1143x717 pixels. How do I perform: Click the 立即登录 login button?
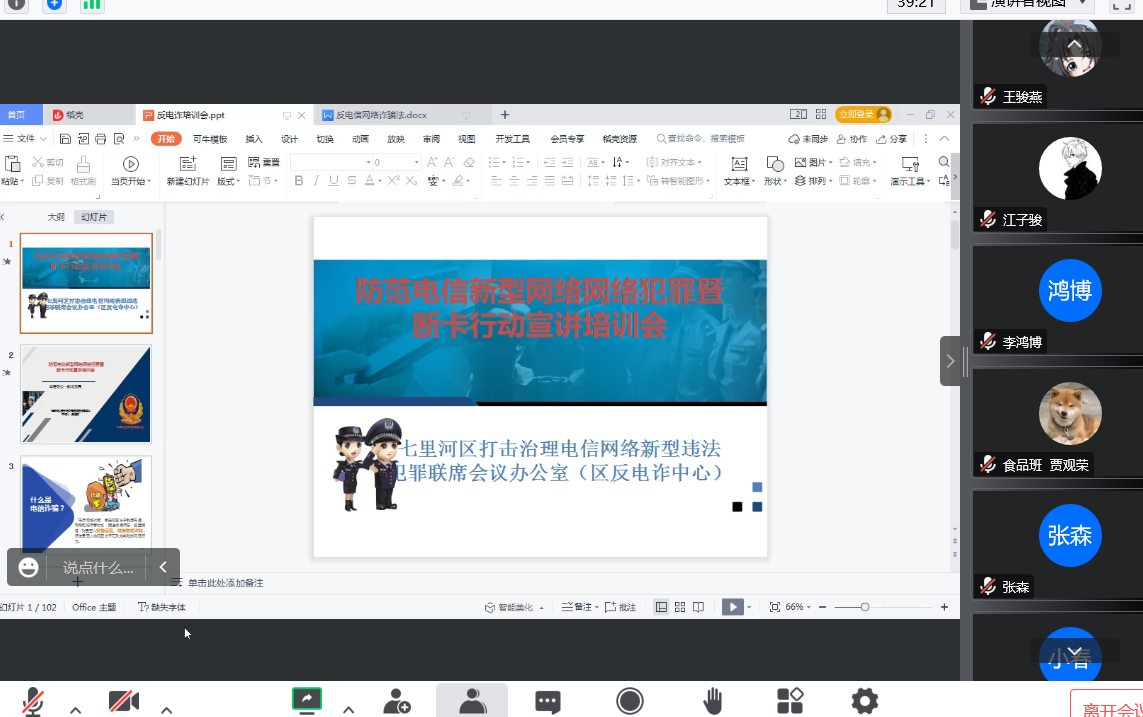[x=863, y=115]
